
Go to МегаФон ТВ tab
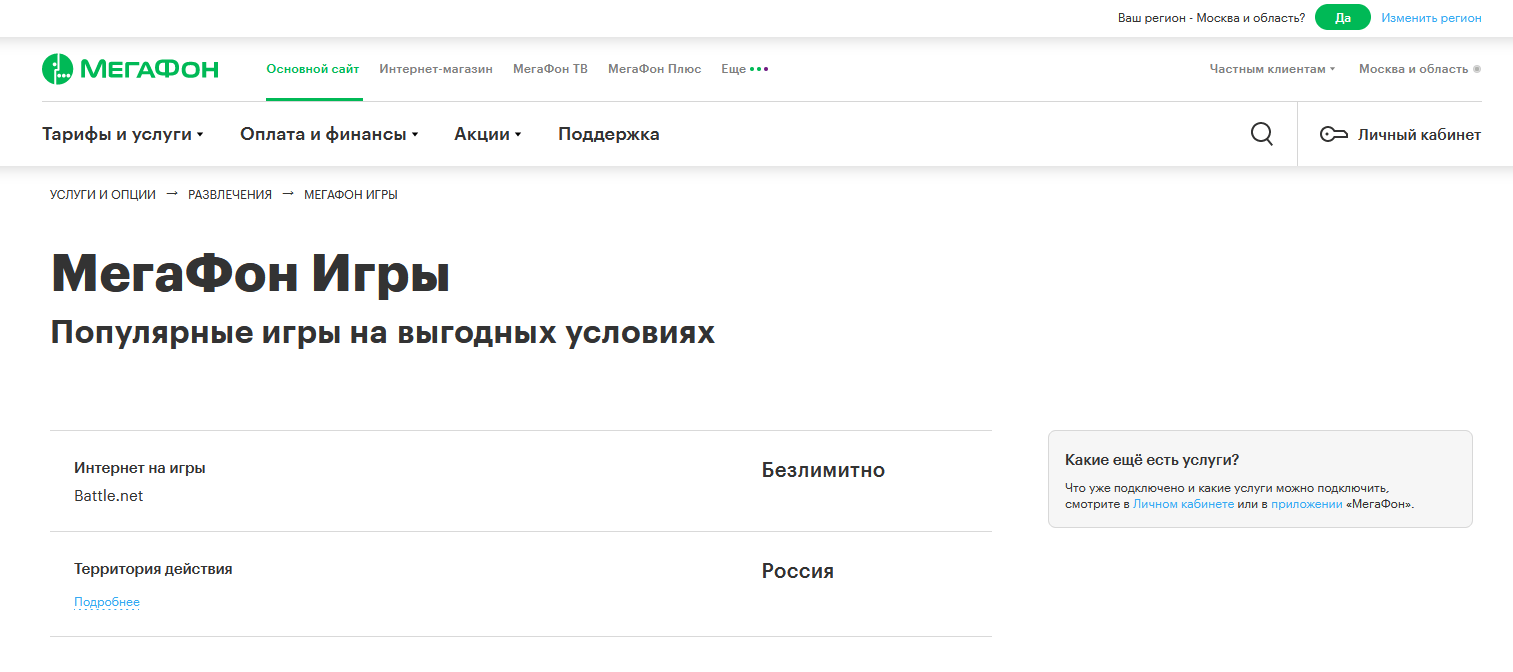coord(550,69)
